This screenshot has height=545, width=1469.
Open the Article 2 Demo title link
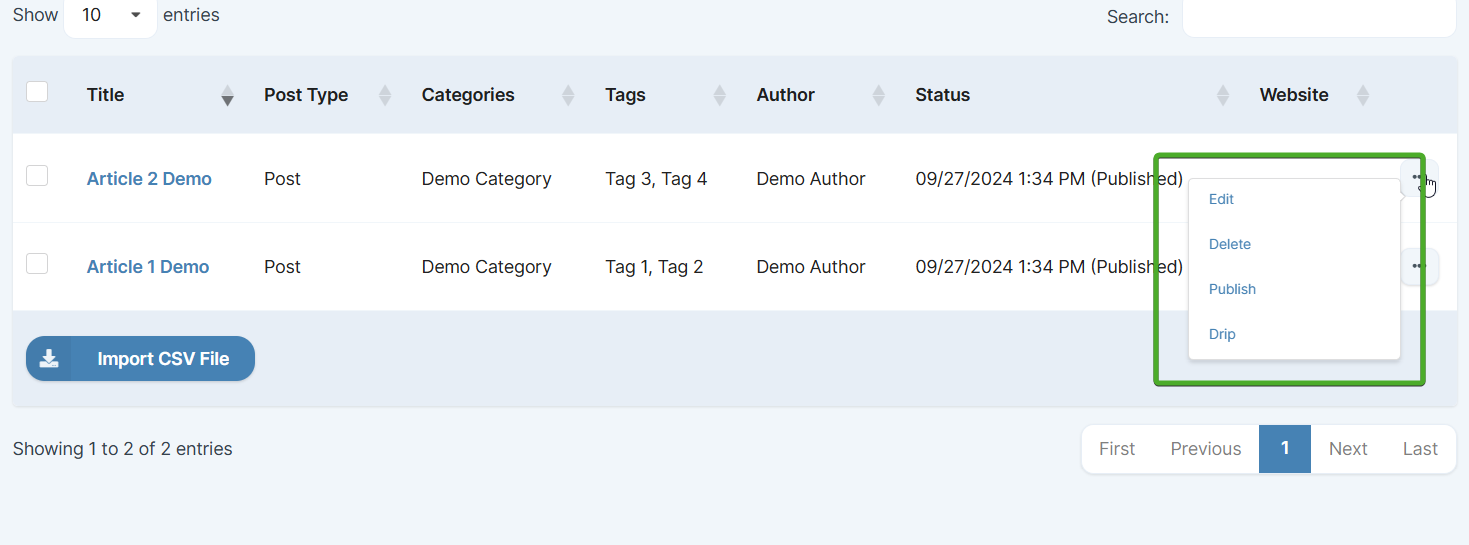pos(149,179)
